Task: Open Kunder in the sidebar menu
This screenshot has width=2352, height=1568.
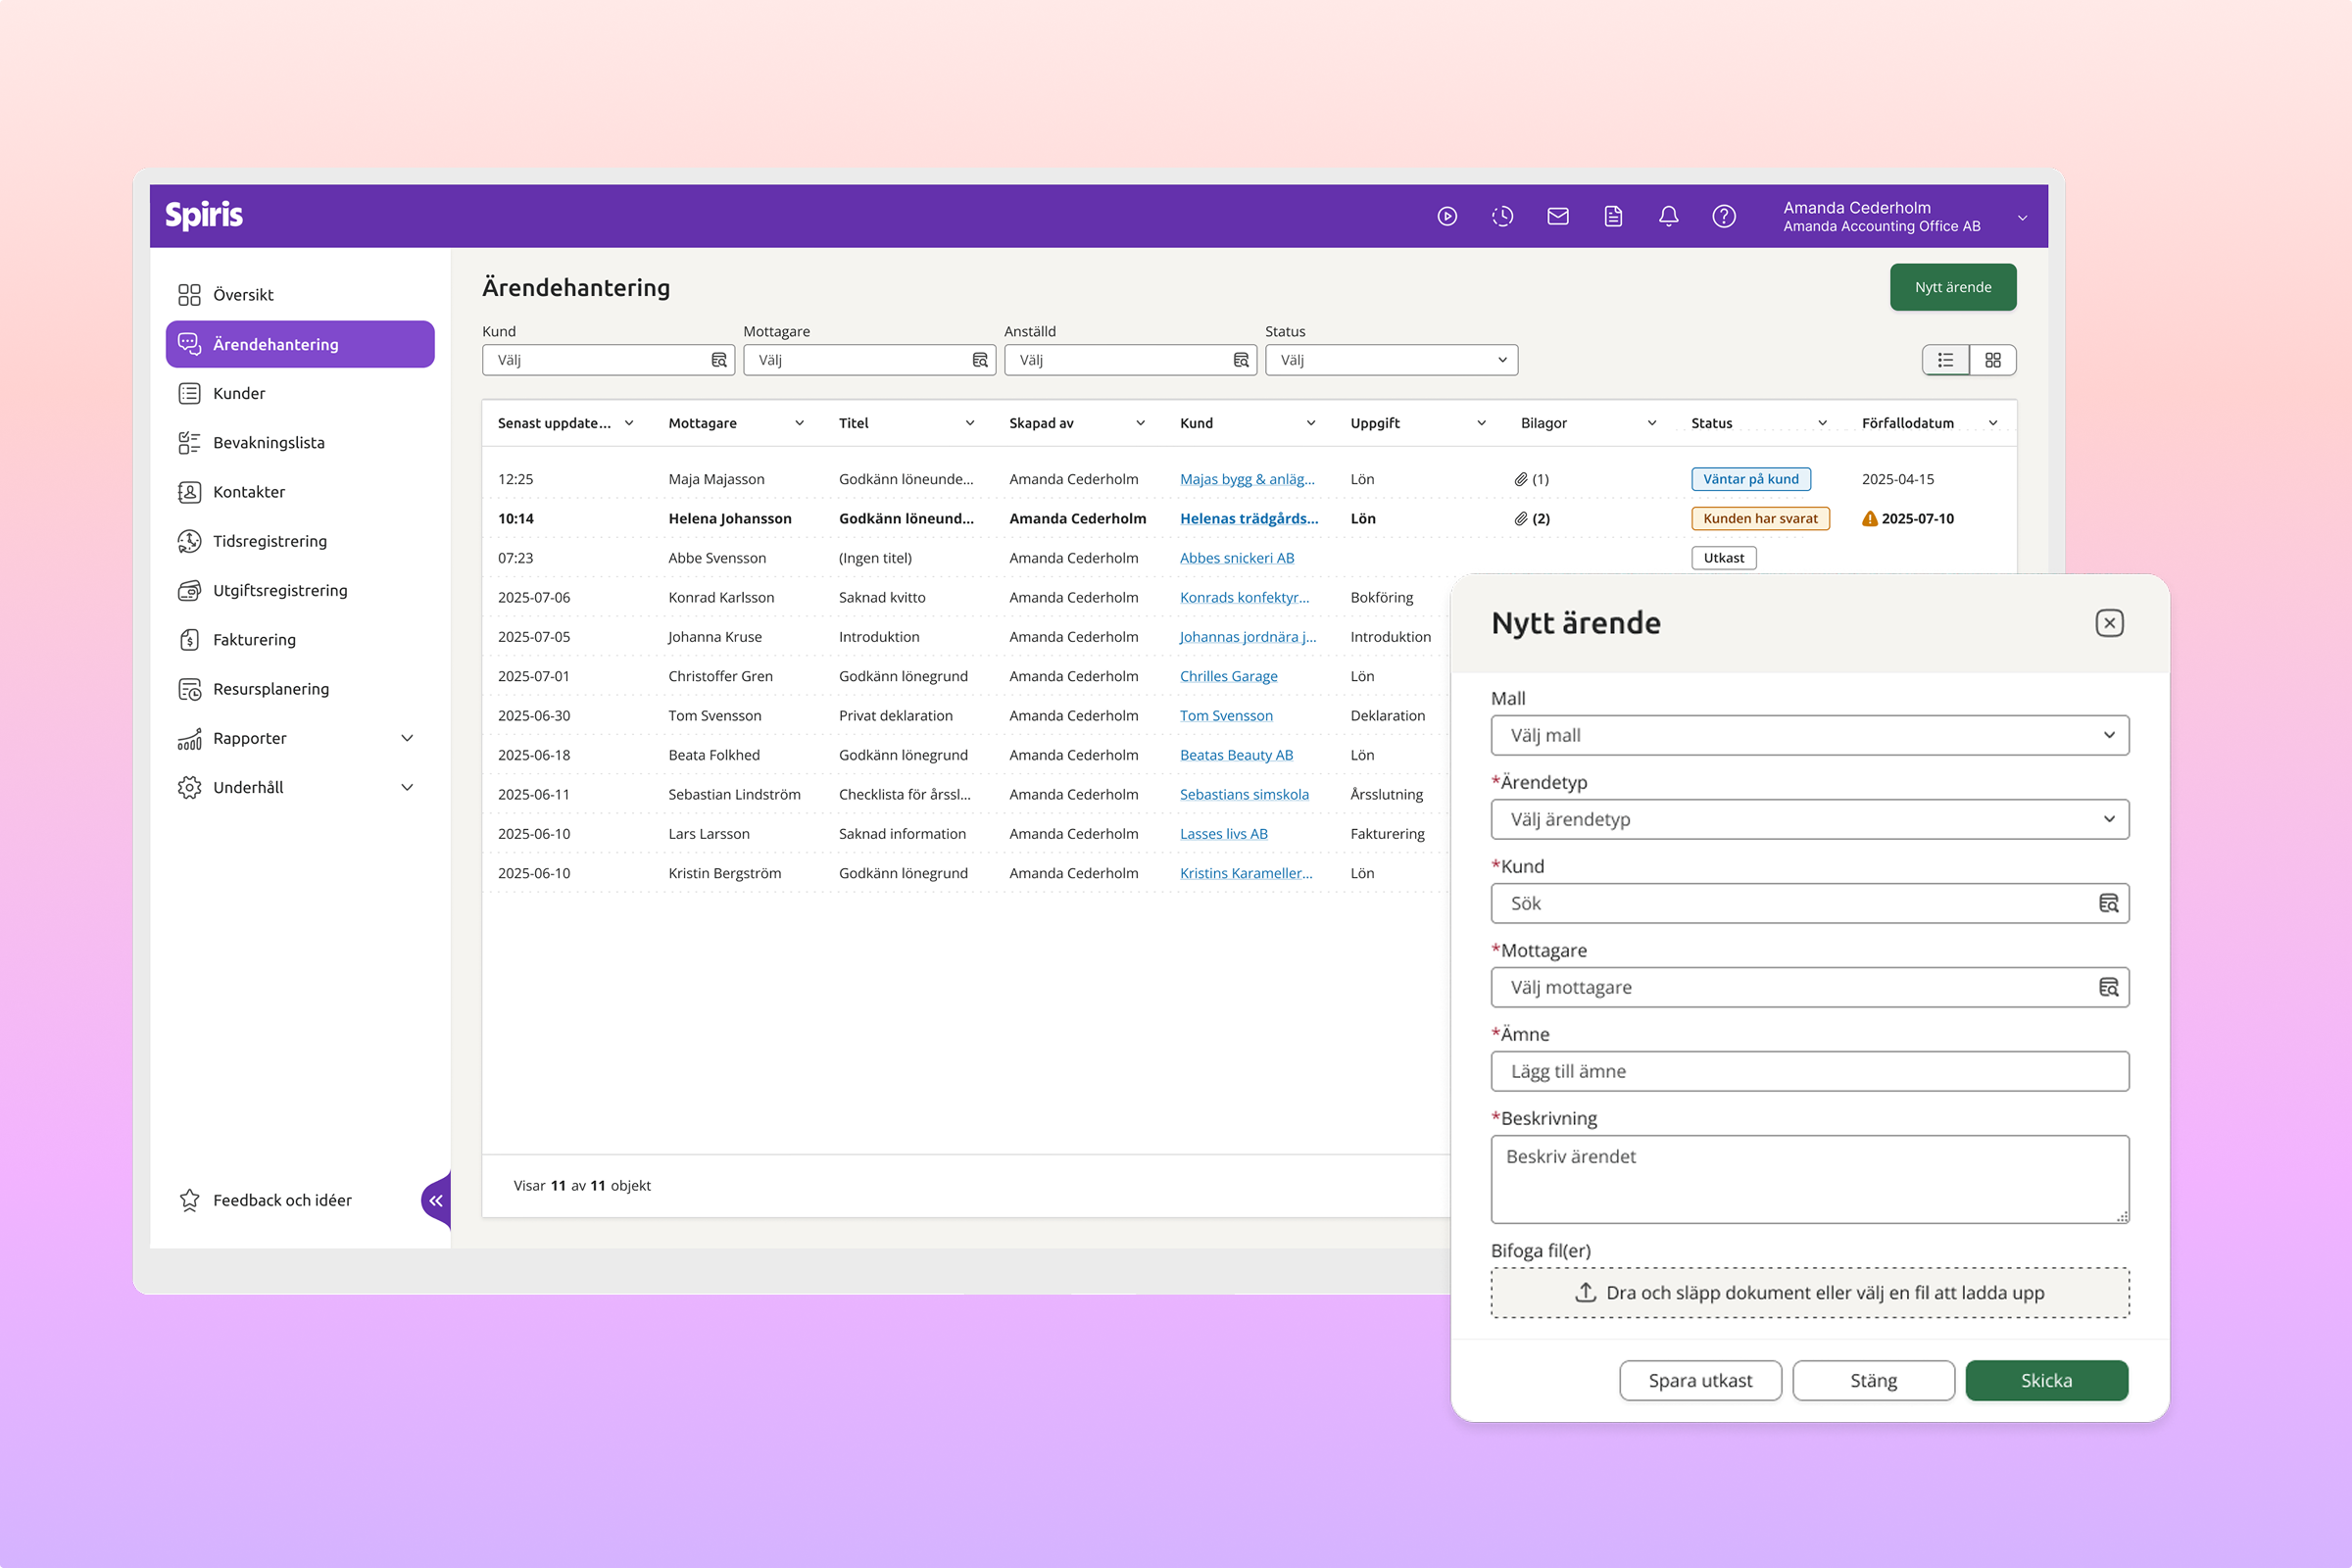Action: pyautogui.click(x=239, y=393)
